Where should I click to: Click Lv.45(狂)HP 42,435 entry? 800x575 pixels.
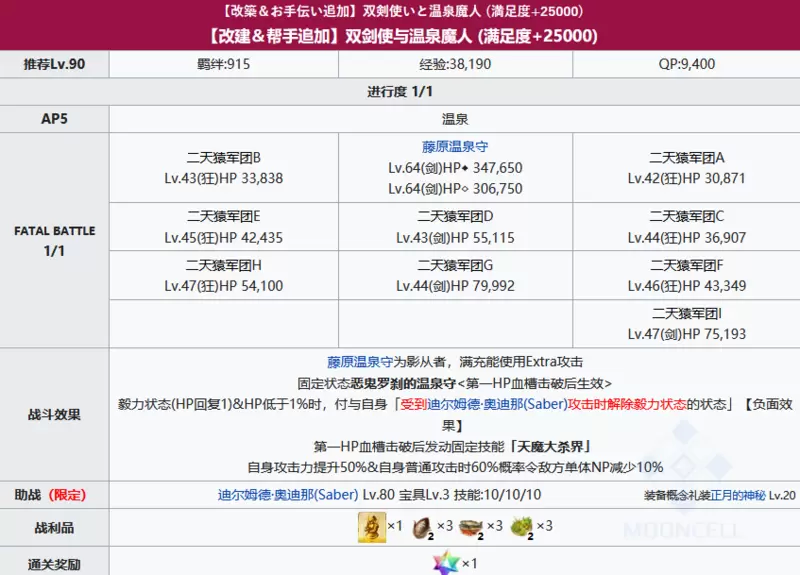coord(223,237)
